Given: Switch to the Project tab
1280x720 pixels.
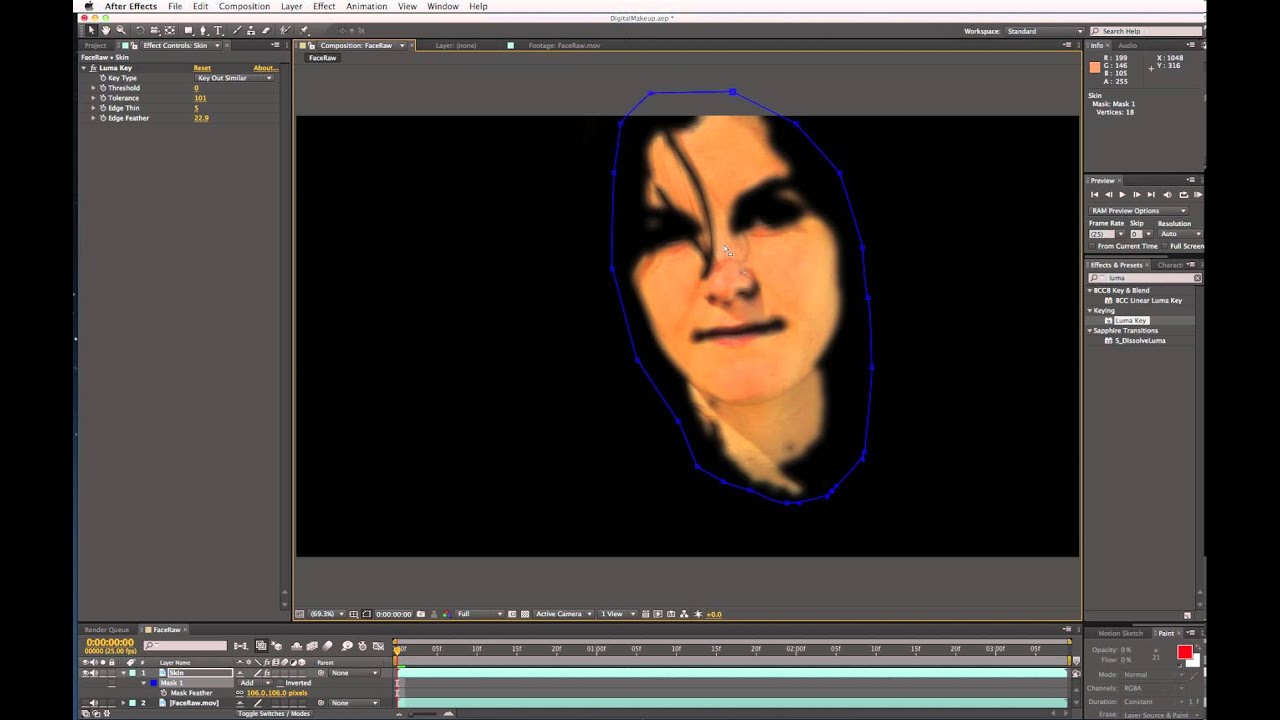Looking at the screenshot, I should coord(96,46).
